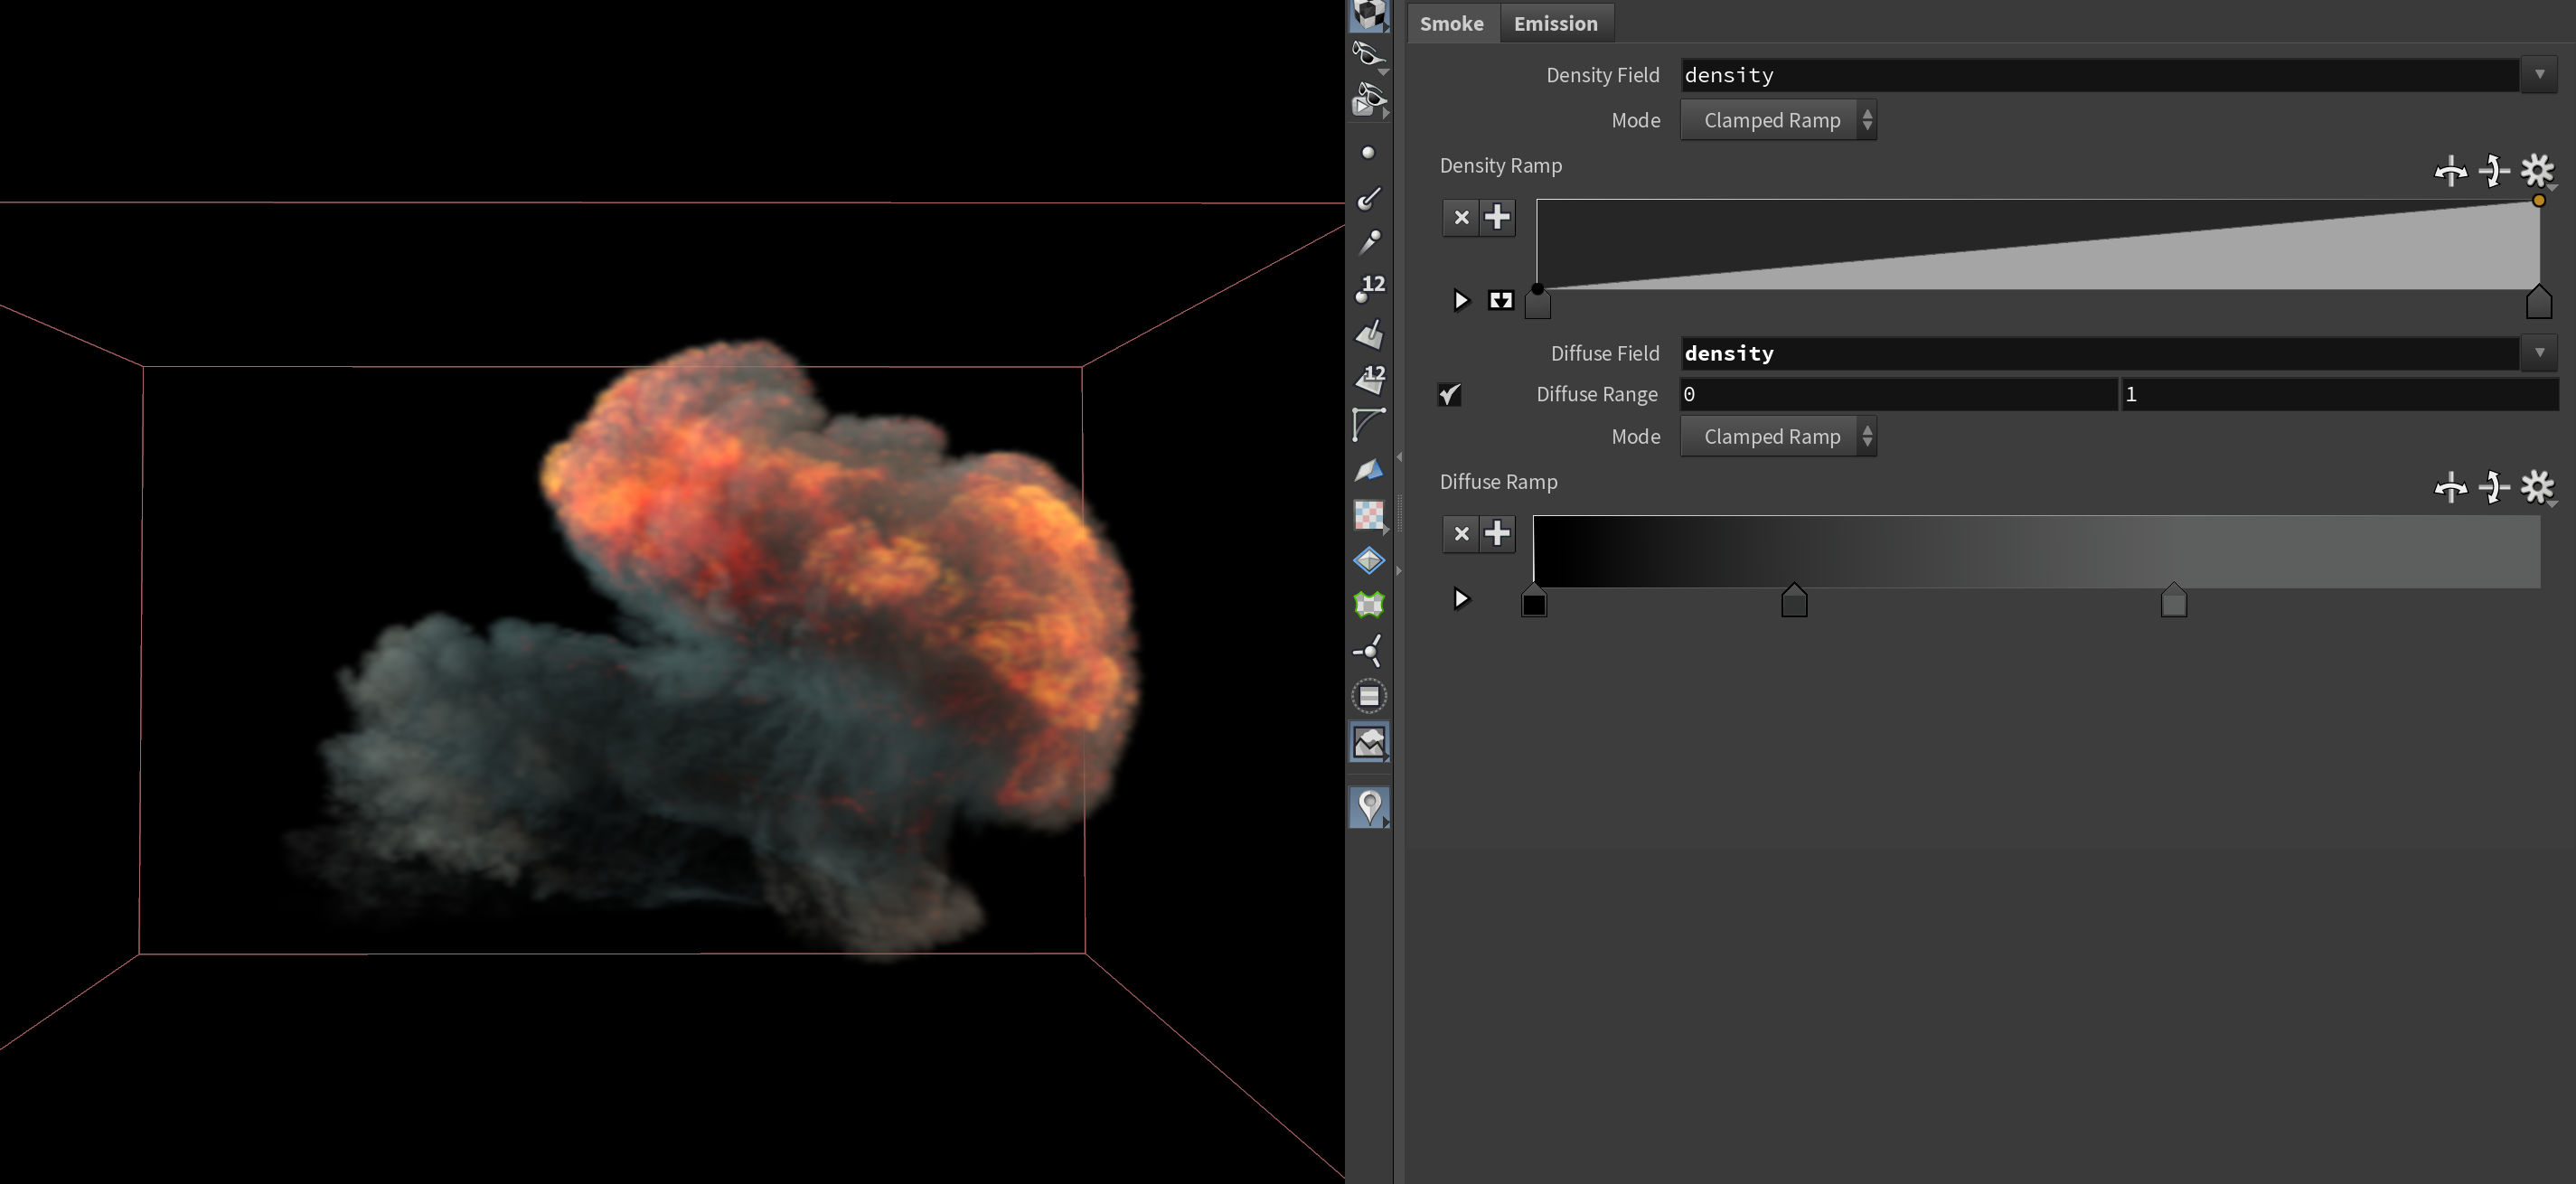Select the dark gray middle Diffuse Ramp marker

point(1794,601)
